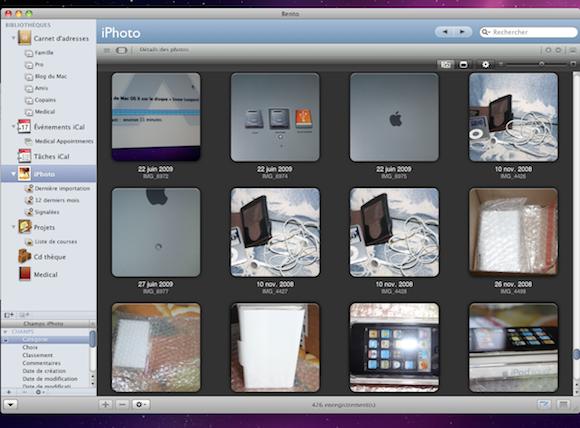Collapse the Projets disclosure triangle

pos(13,227)
